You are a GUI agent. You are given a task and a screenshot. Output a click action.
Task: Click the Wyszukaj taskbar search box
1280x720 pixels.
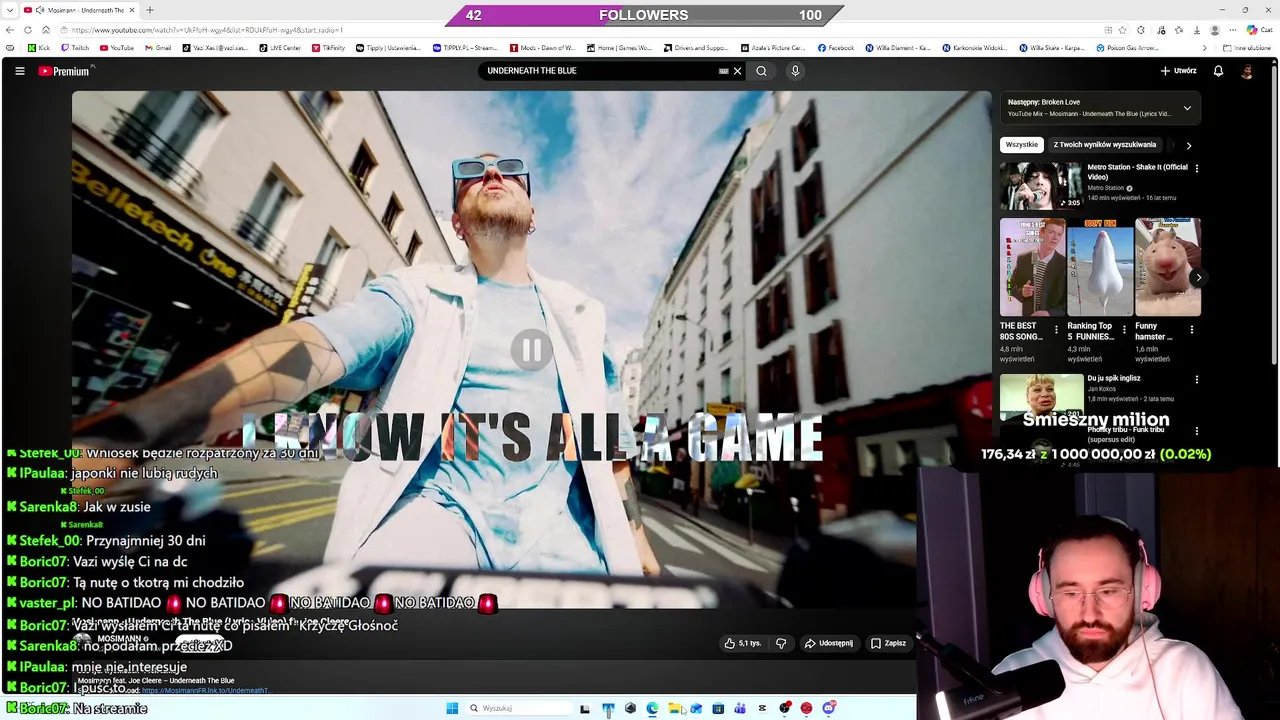(x=518, y=708)
